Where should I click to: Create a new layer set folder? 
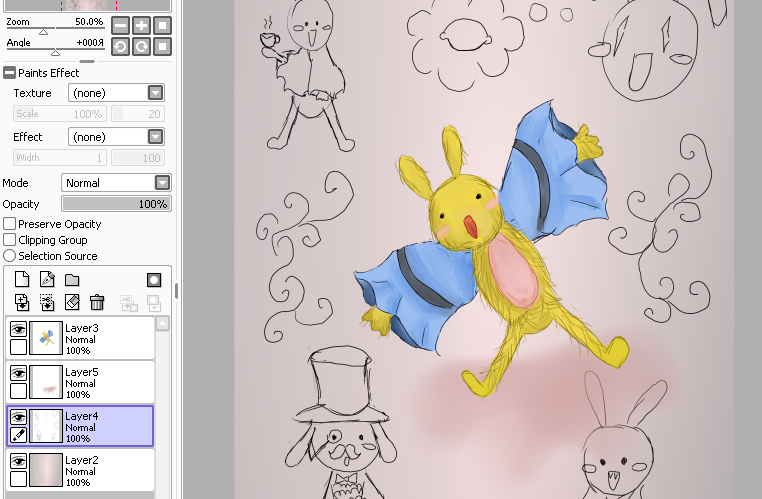pos(72,279)
